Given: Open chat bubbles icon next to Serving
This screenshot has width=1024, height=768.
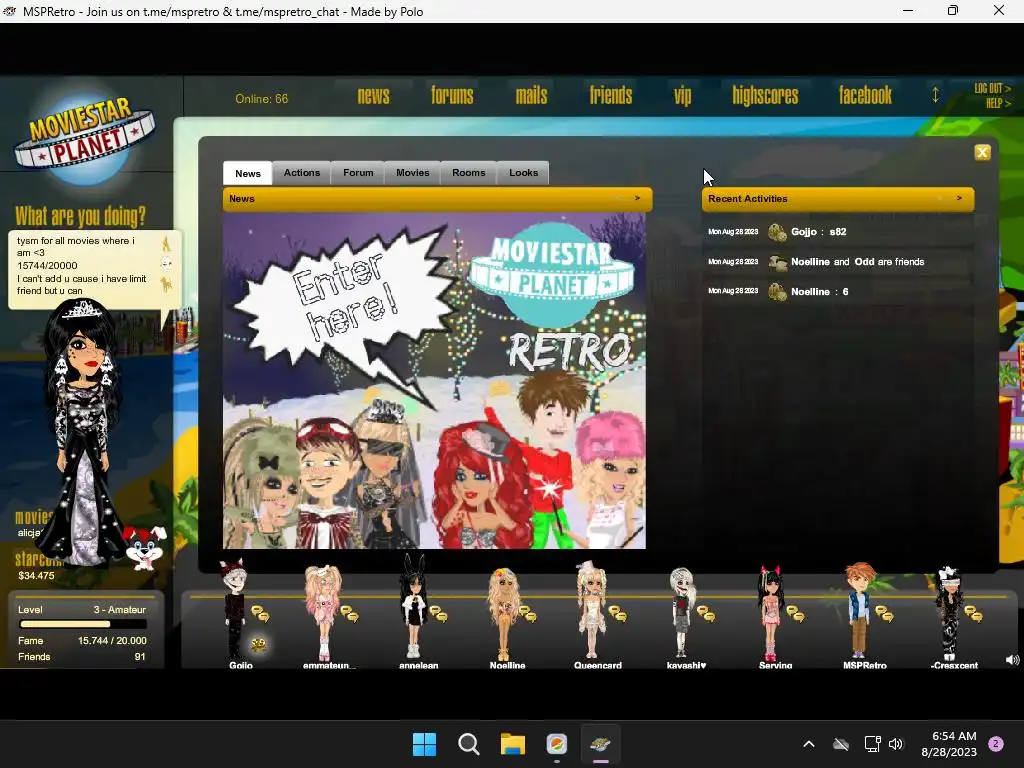Looking at the screenshot, I should tap(795, 614).
